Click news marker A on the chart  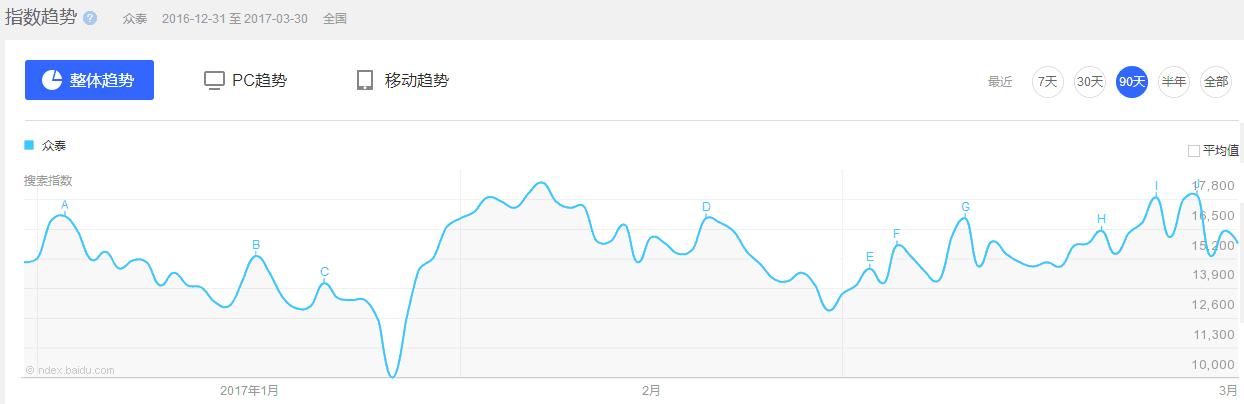point(65,206)
